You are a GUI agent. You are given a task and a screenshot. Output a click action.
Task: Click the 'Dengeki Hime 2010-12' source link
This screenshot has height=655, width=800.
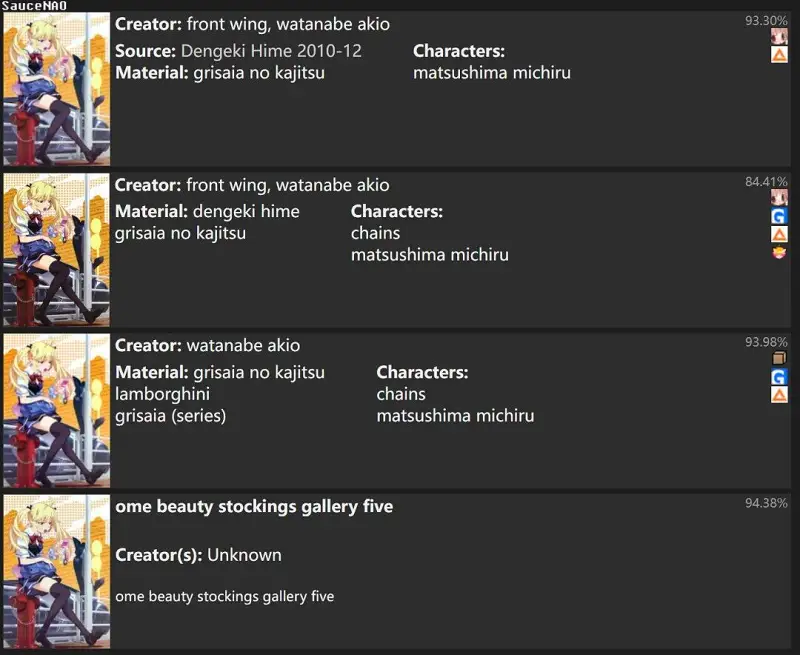271,51
